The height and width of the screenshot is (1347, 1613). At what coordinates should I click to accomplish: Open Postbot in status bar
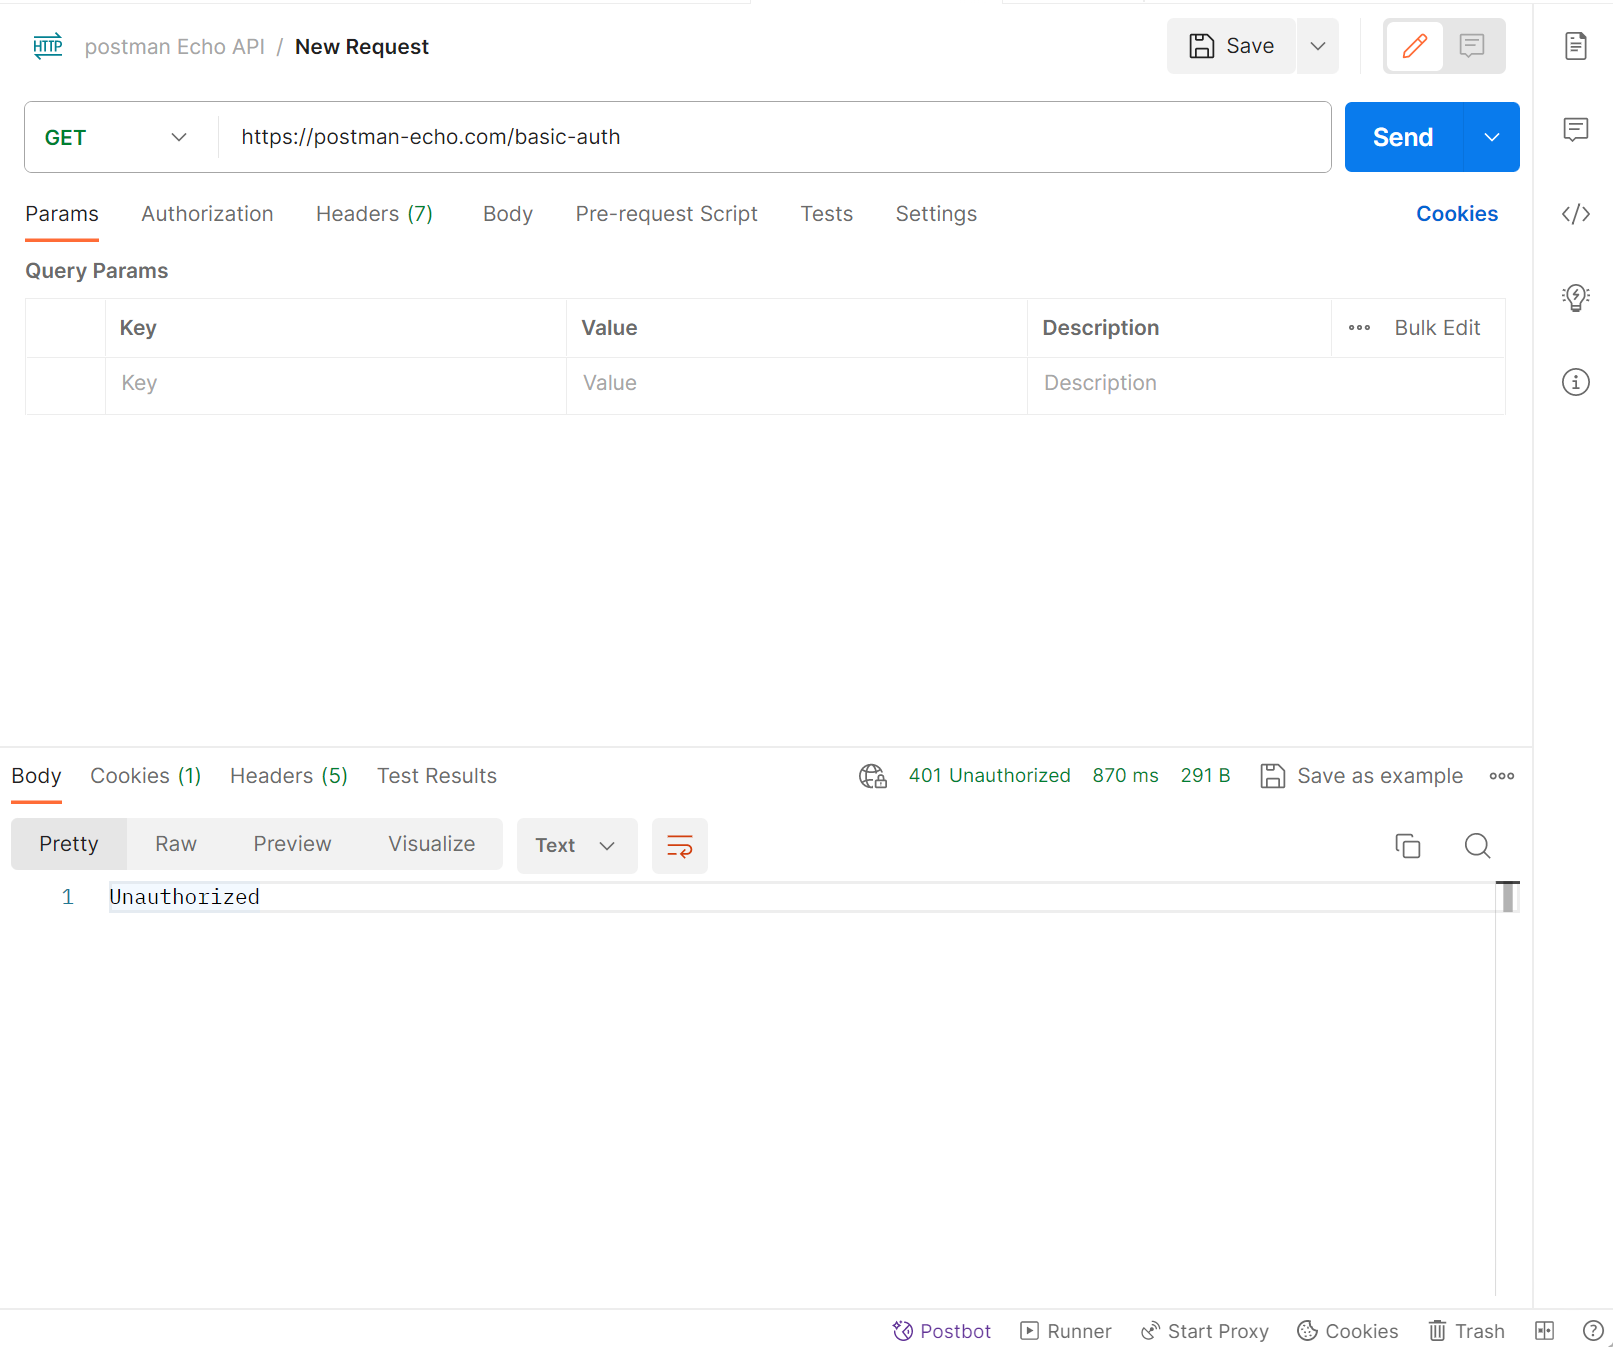pyautogui.click(x=942, y=1331)
